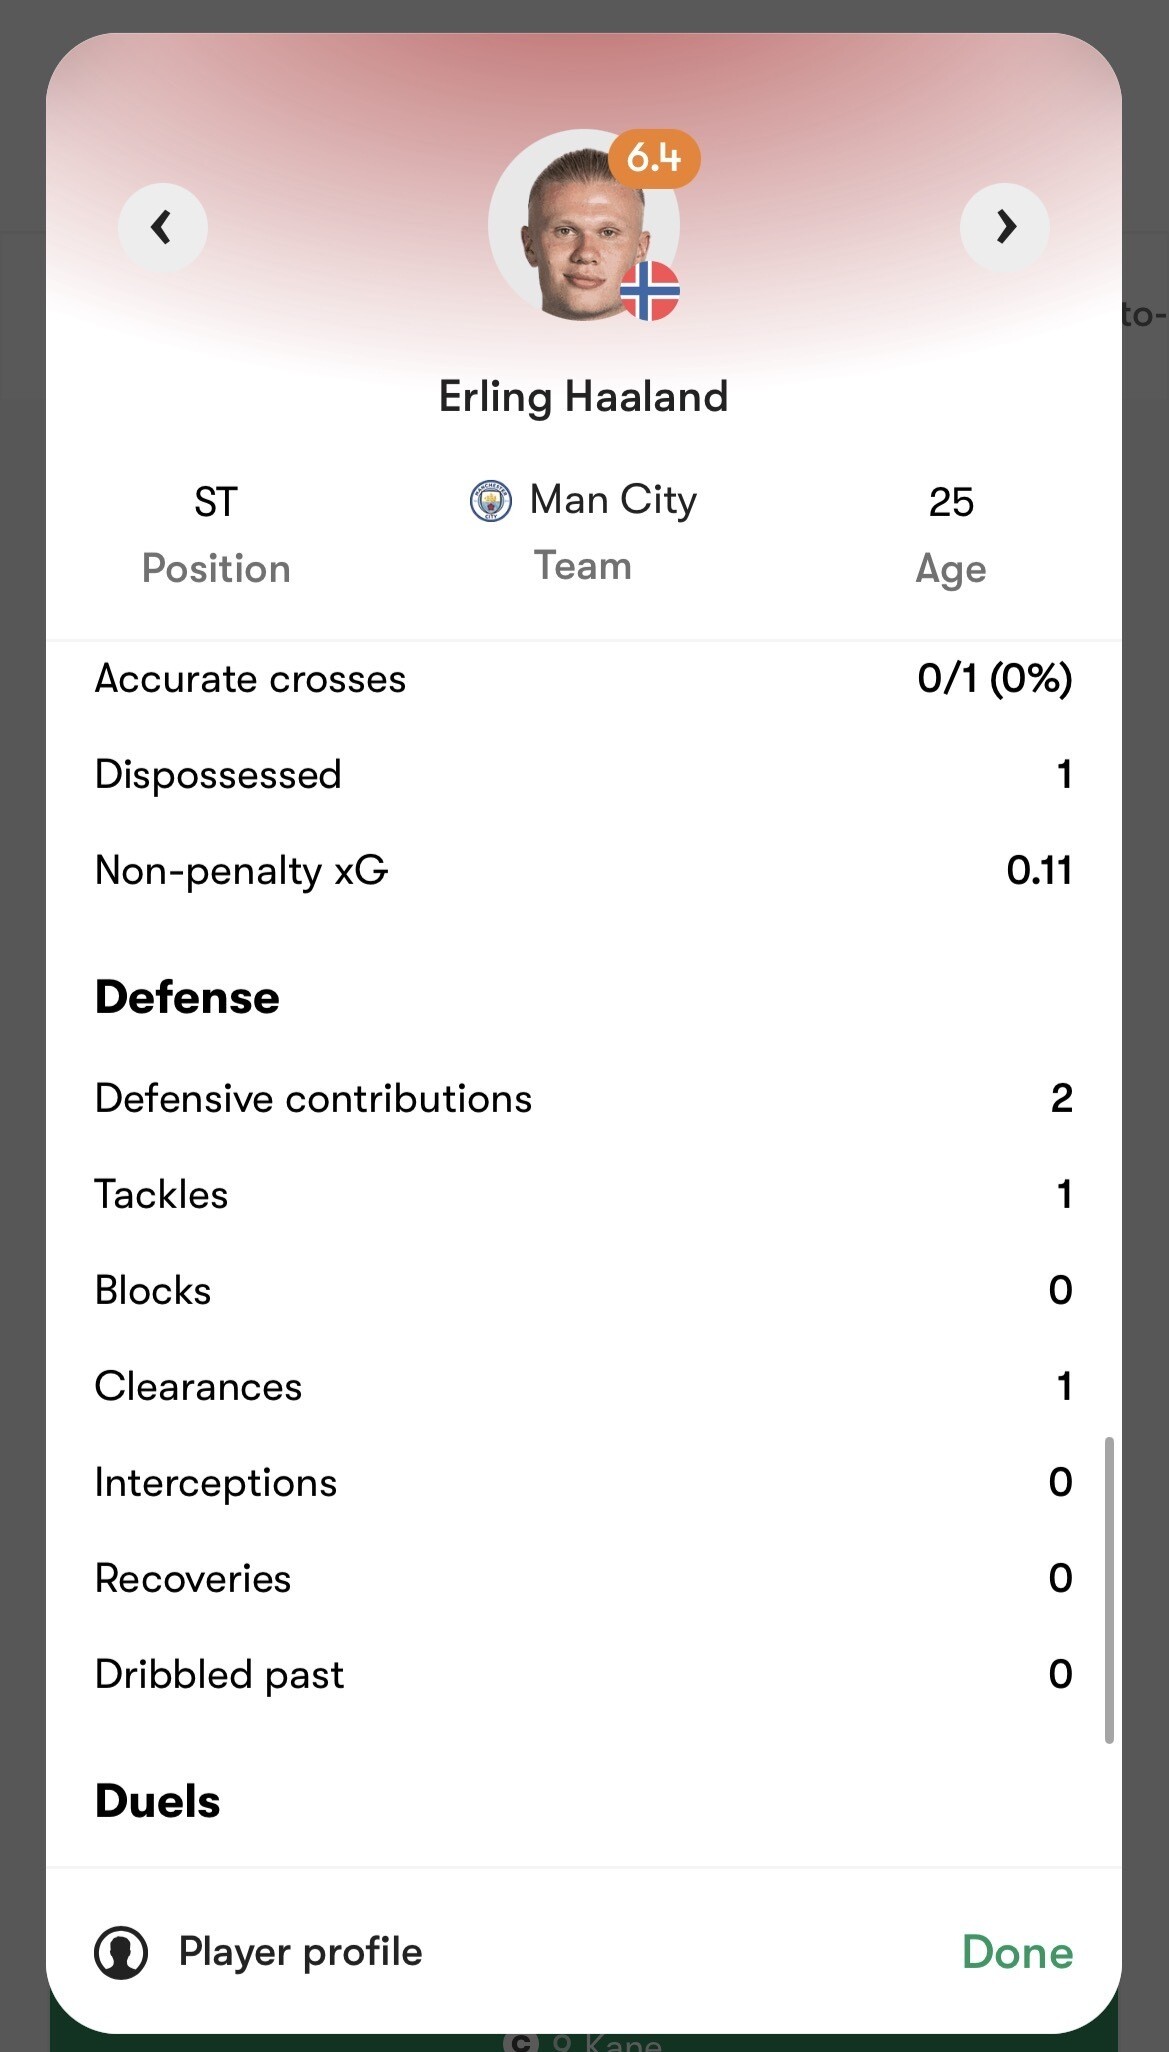1170x2052 pixels.
Task: Tap the ST position value
Action: pyautogui.click(x=216, y=502)
